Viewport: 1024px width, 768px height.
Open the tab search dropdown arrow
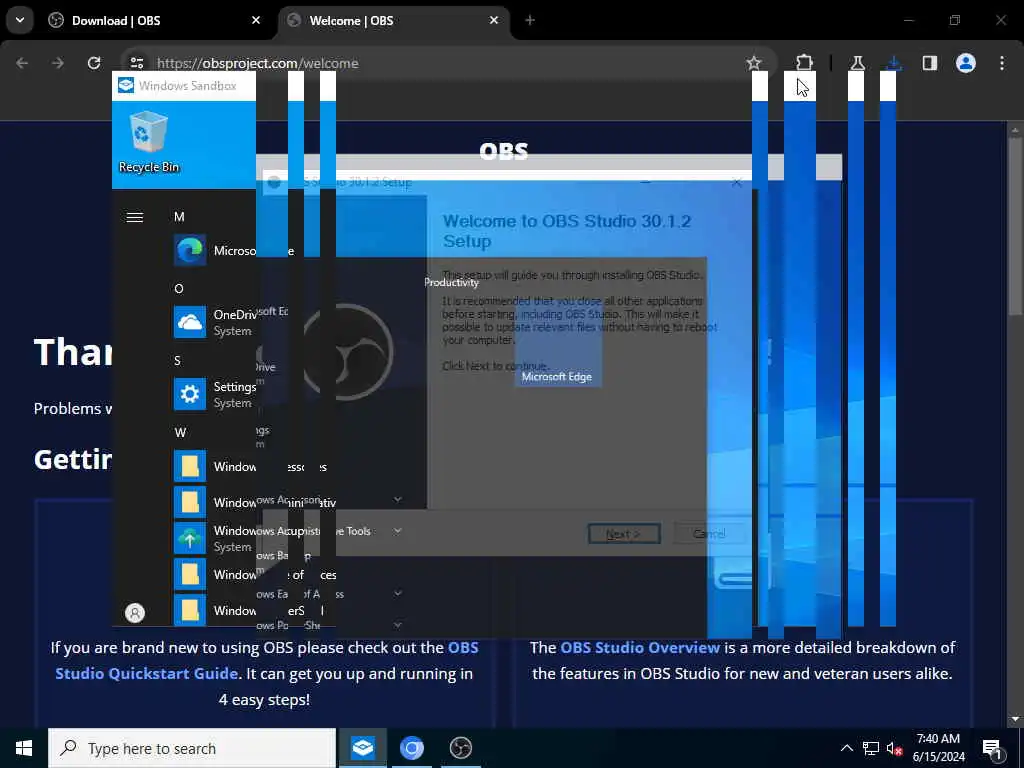tap(20, 20)
